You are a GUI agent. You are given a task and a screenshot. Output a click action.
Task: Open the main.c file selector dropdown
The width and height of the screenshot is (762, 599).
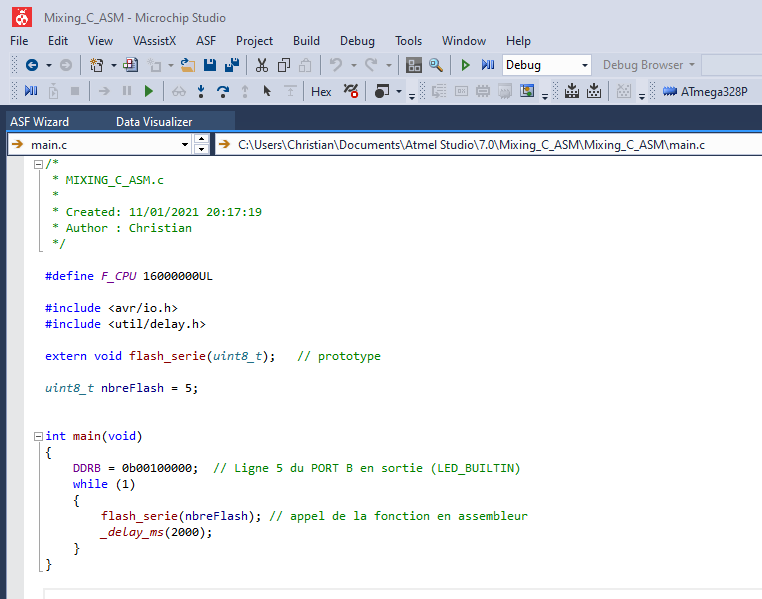185,144
